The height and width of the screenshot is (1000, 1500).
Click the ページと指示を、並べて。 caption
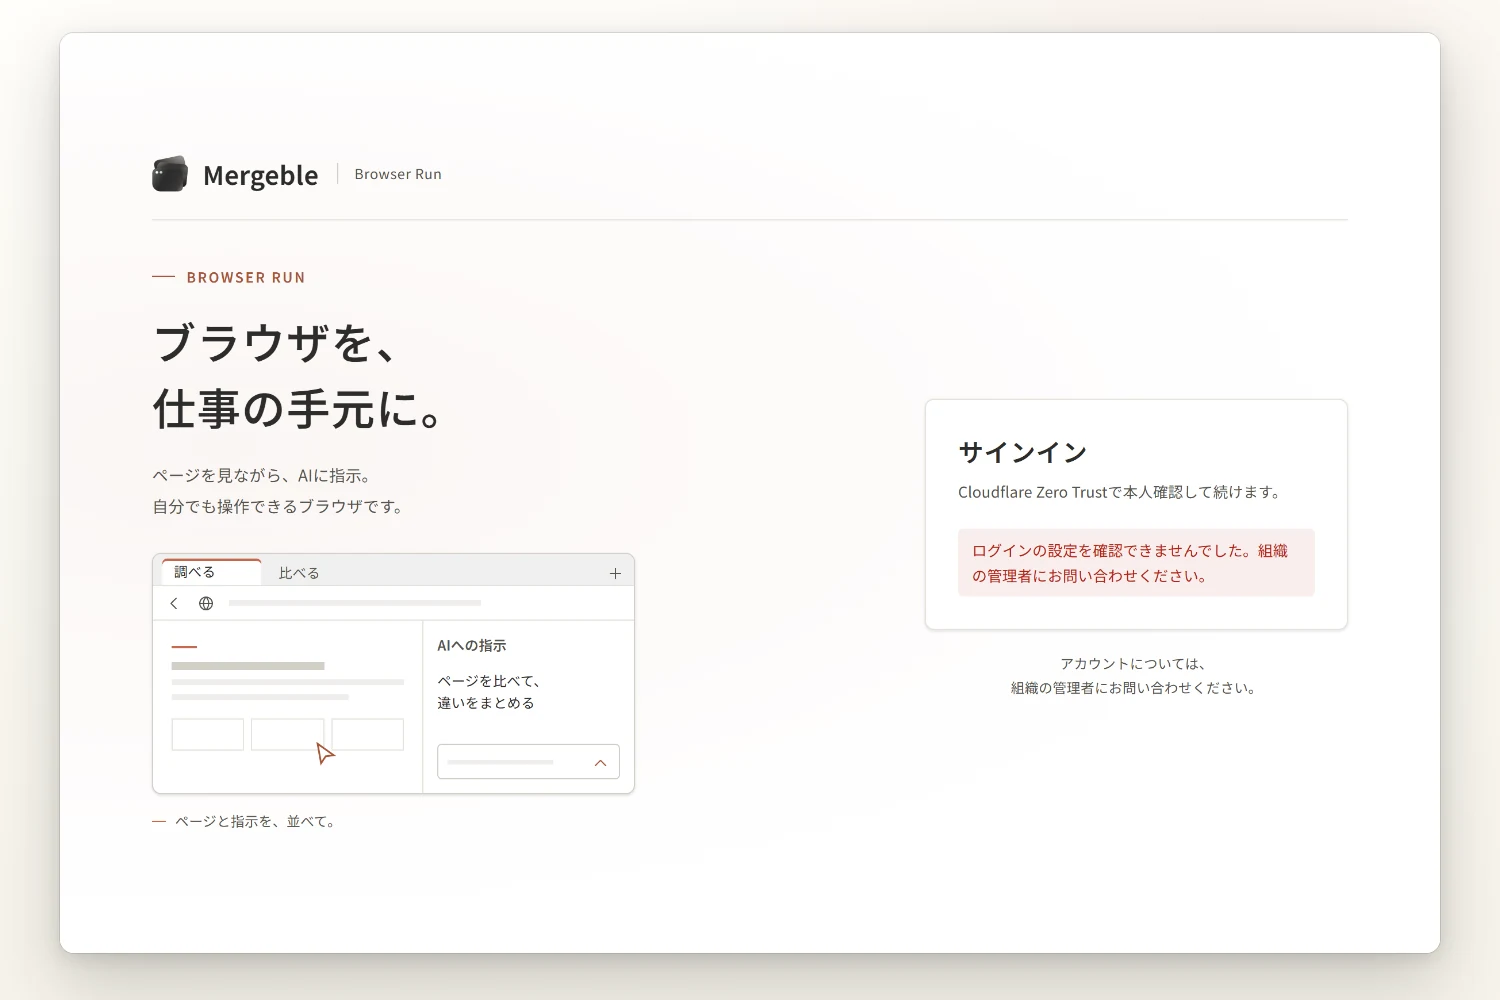[x=257, y=822]
